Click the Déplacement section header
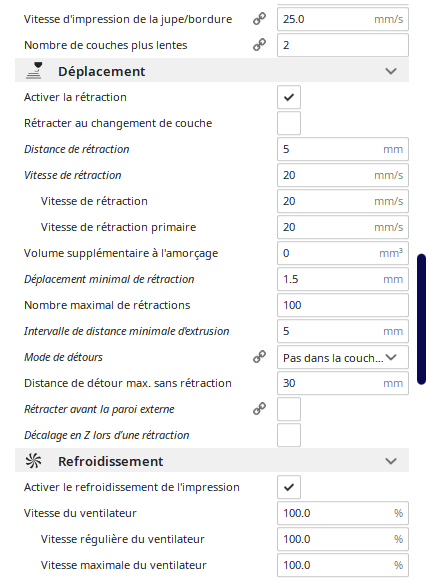Viewport: 440px width, 579px height. pyautogui.click(x=212, y=71)
